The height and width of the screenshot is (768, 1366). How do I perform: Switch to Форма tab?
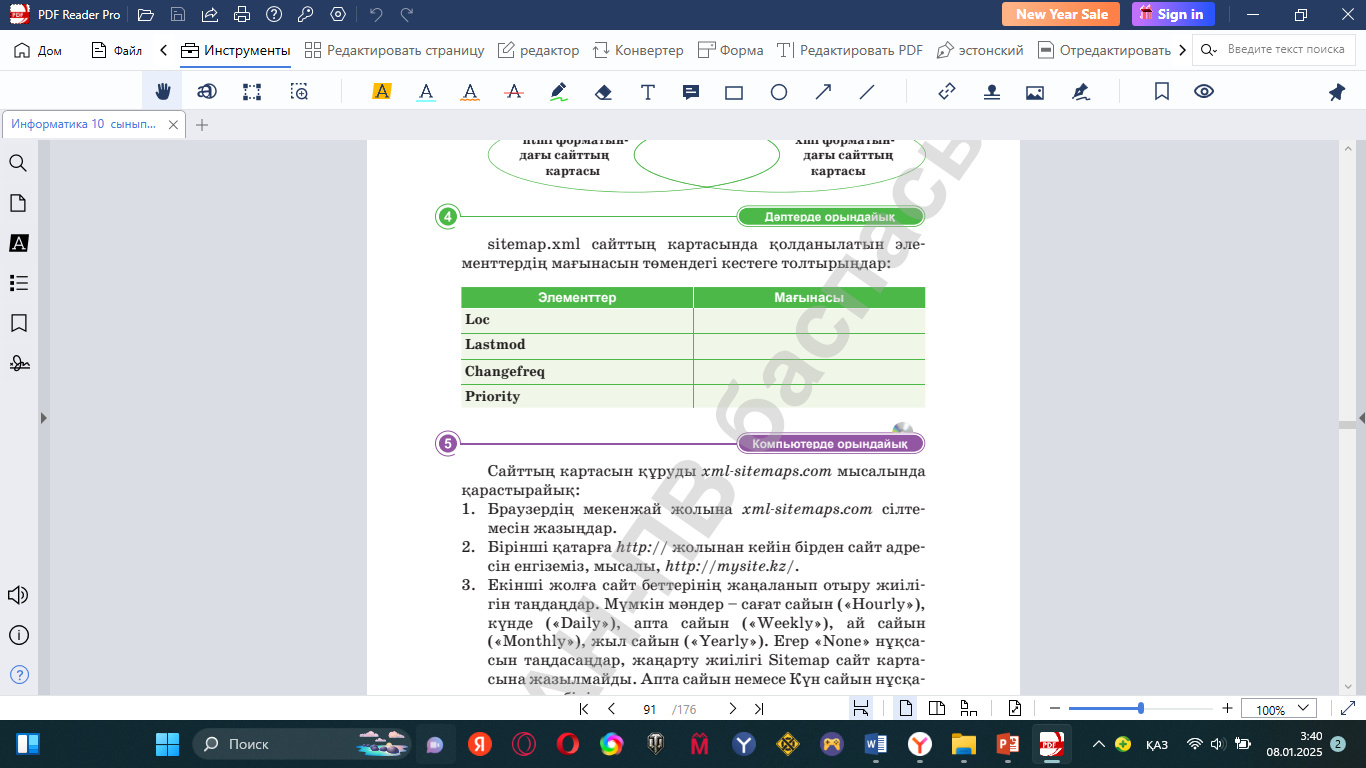pos(730,50)
